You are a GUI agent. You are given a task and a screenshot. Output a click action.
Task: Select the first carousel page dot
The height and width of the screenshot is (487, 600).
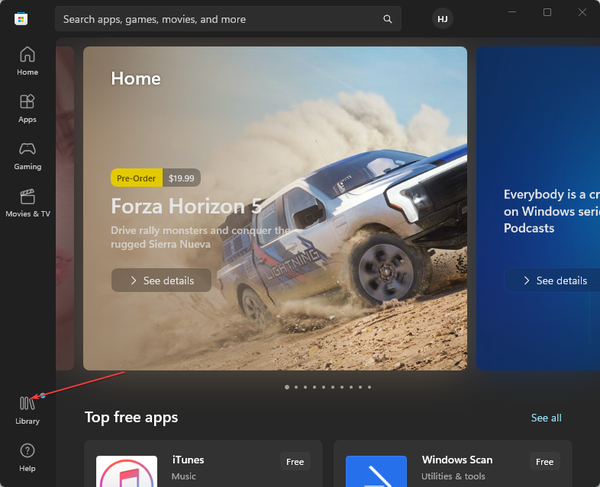click(x=287, y=387)
